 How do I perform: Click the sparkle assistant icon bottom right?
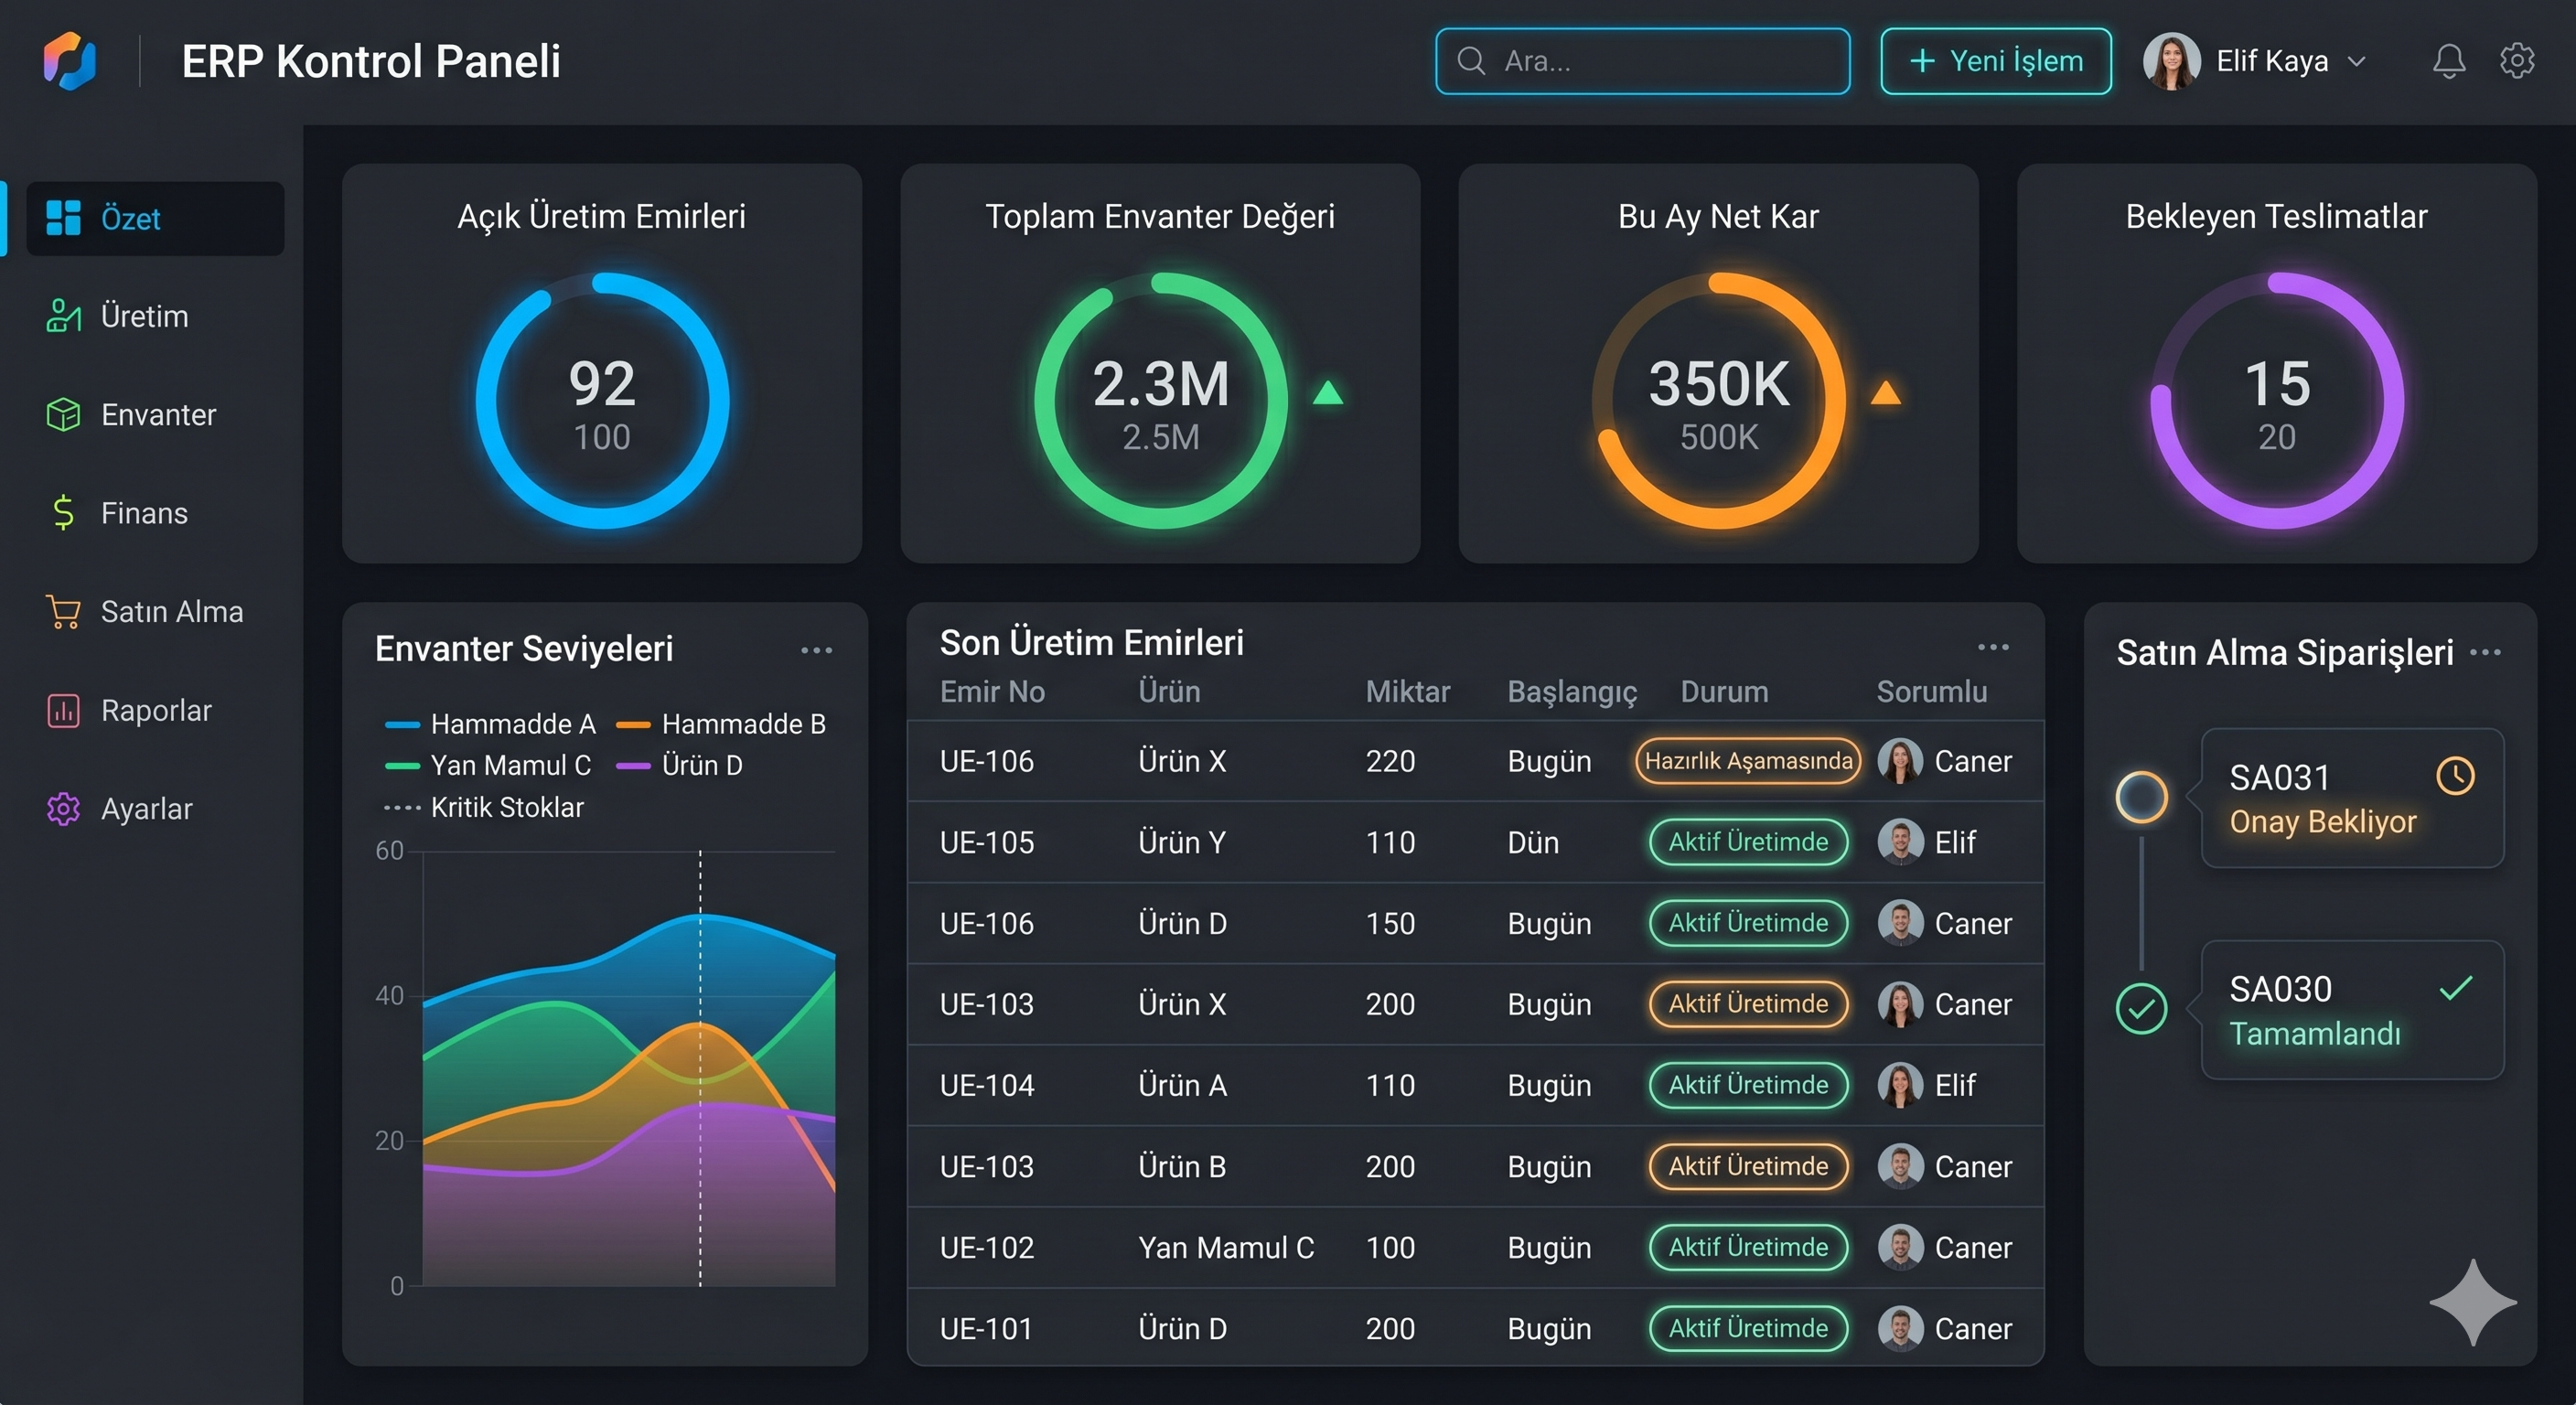pyautogui.click(x=2472, y=1302)
